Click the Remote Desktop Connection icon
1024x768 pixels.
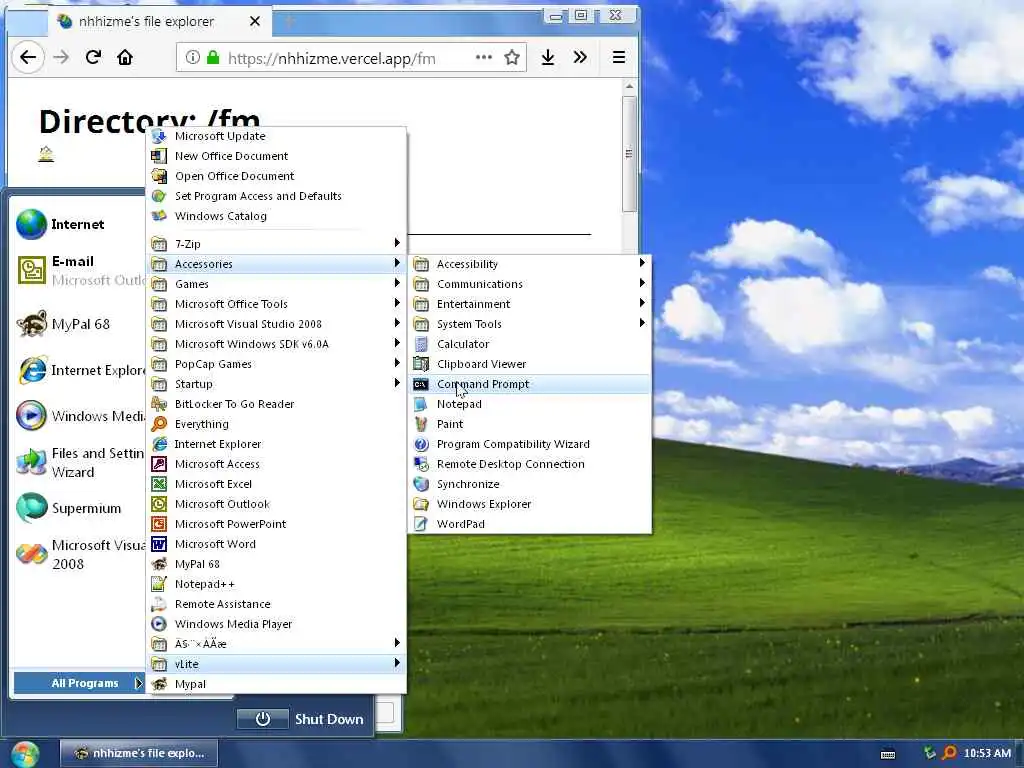coord(421,464)
